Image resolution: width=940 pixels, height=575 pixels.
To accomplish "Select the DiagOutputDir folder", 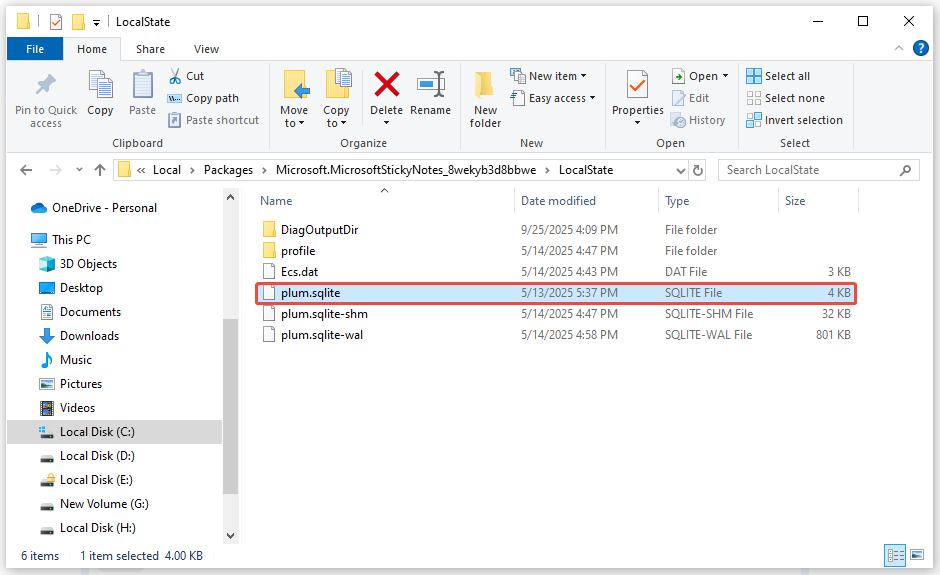I will pyautogui.click(x=319, y=230).
